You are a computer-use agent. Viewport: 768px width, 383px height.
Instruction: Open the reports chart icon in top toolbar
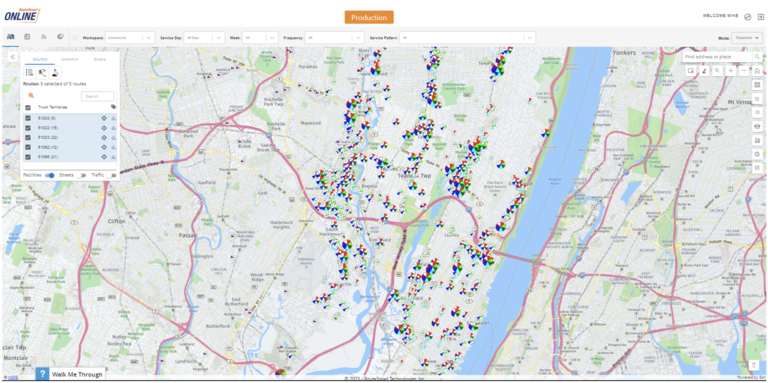[60, 37]
